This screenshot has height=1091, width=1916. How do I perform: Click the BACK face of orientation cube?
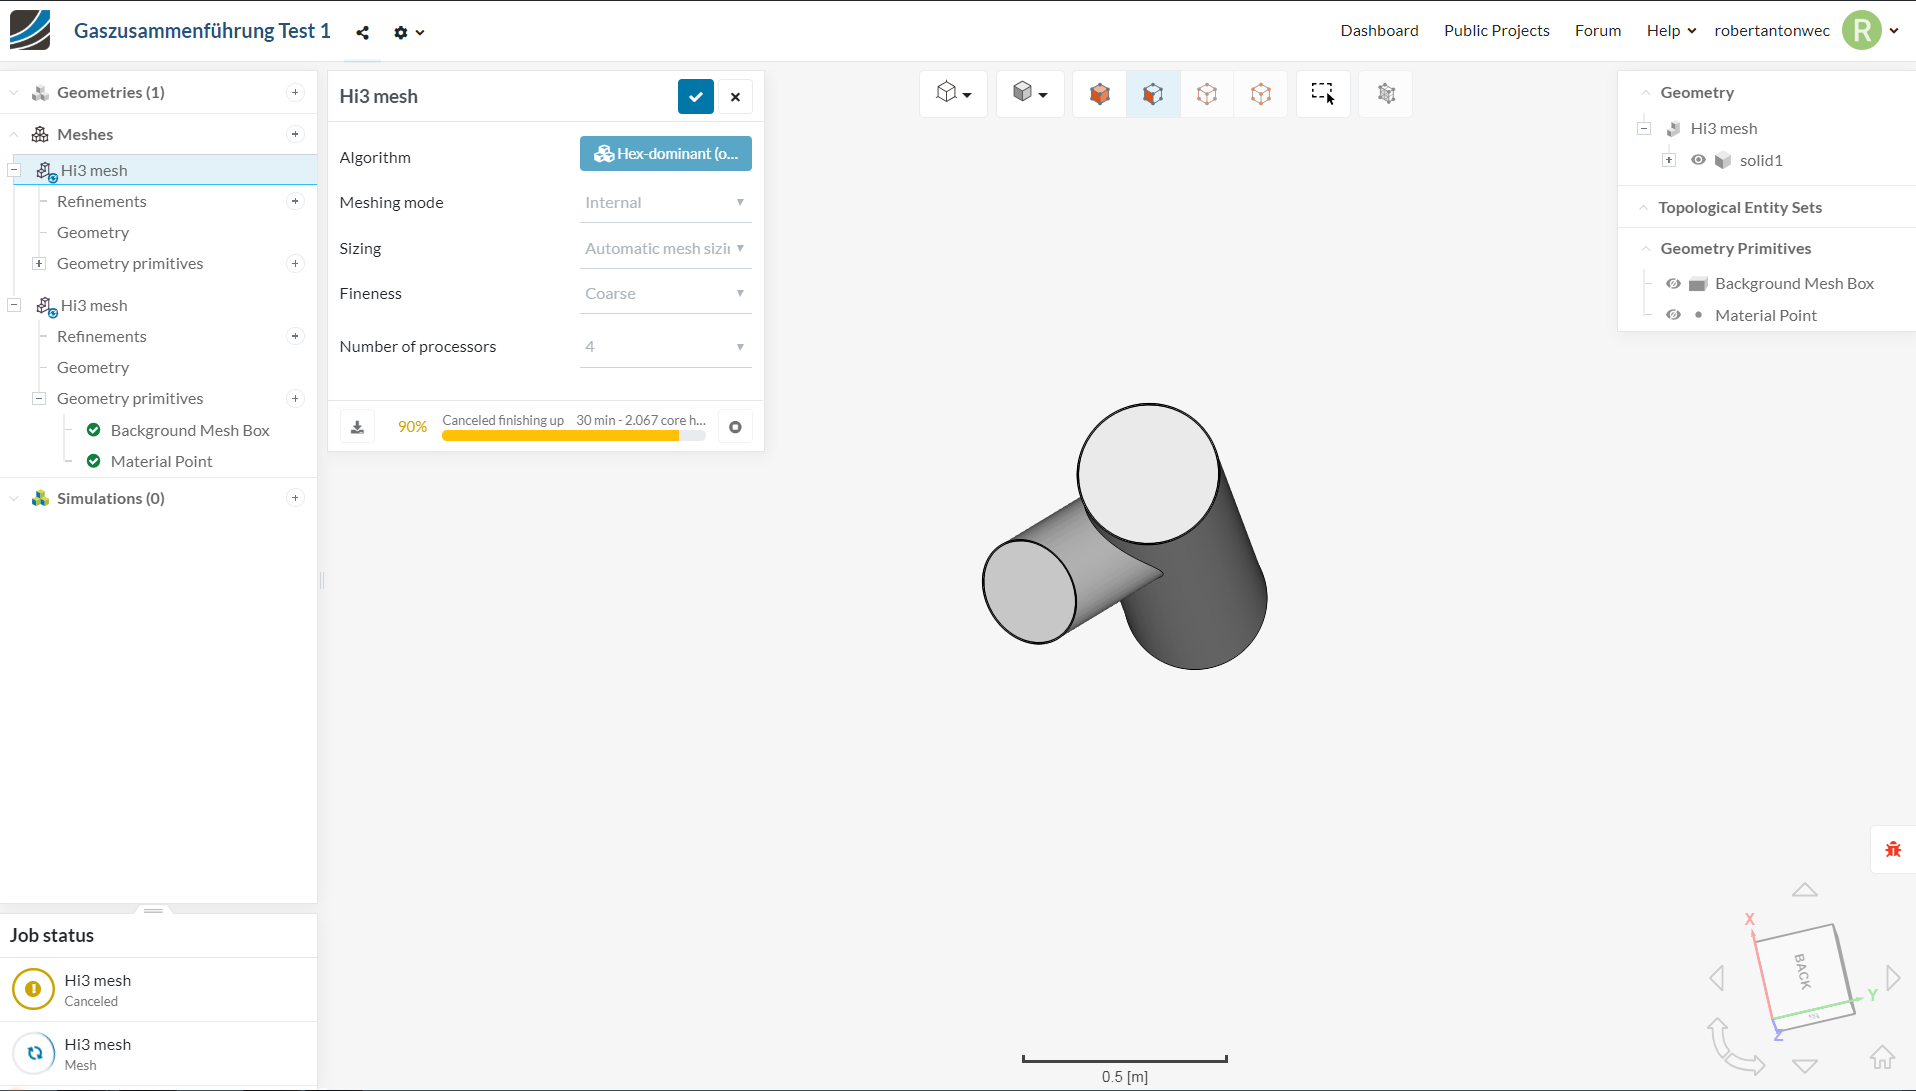tap(1803, 971)
